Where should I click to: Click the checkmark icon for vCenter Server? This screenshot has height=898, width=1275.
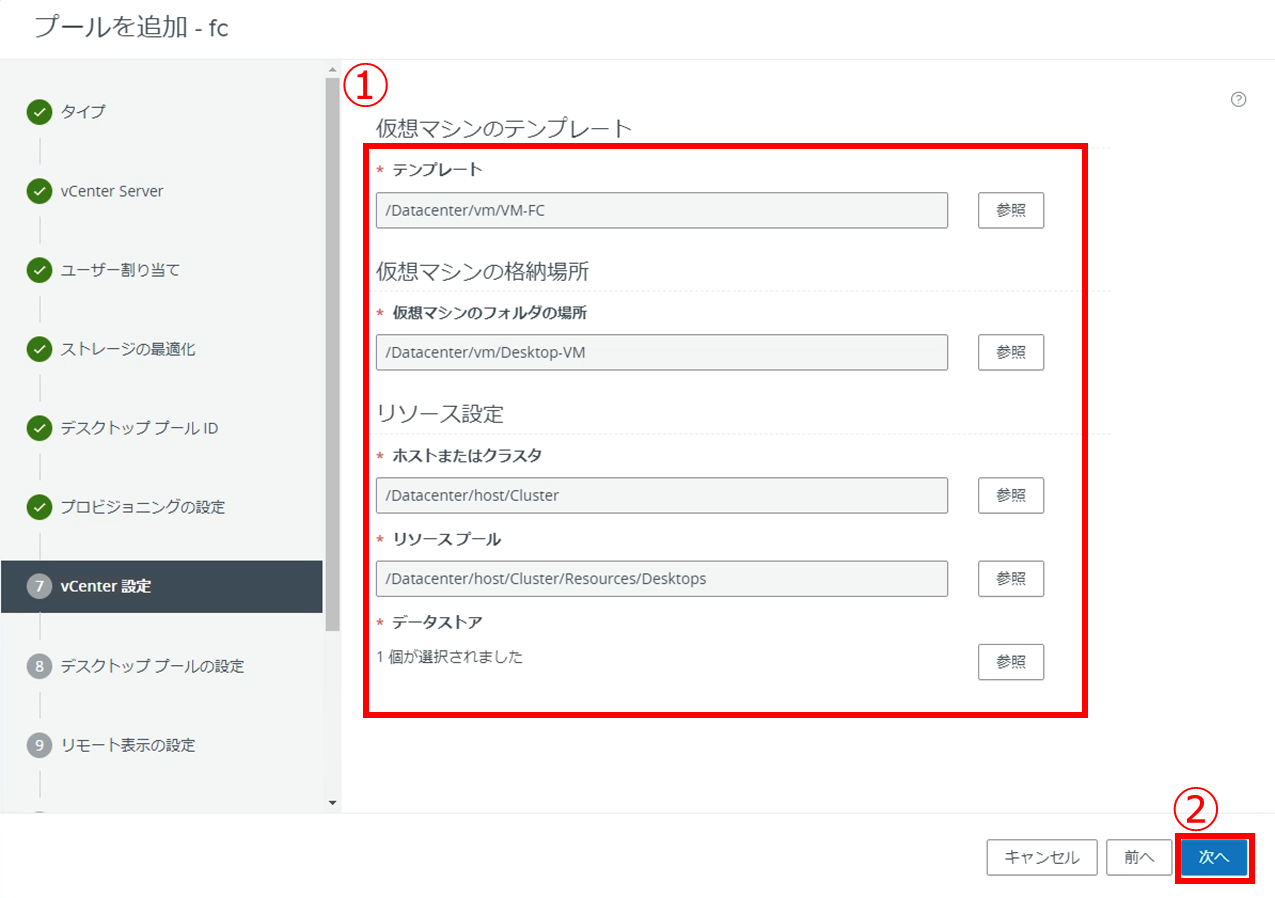point(39,191)
